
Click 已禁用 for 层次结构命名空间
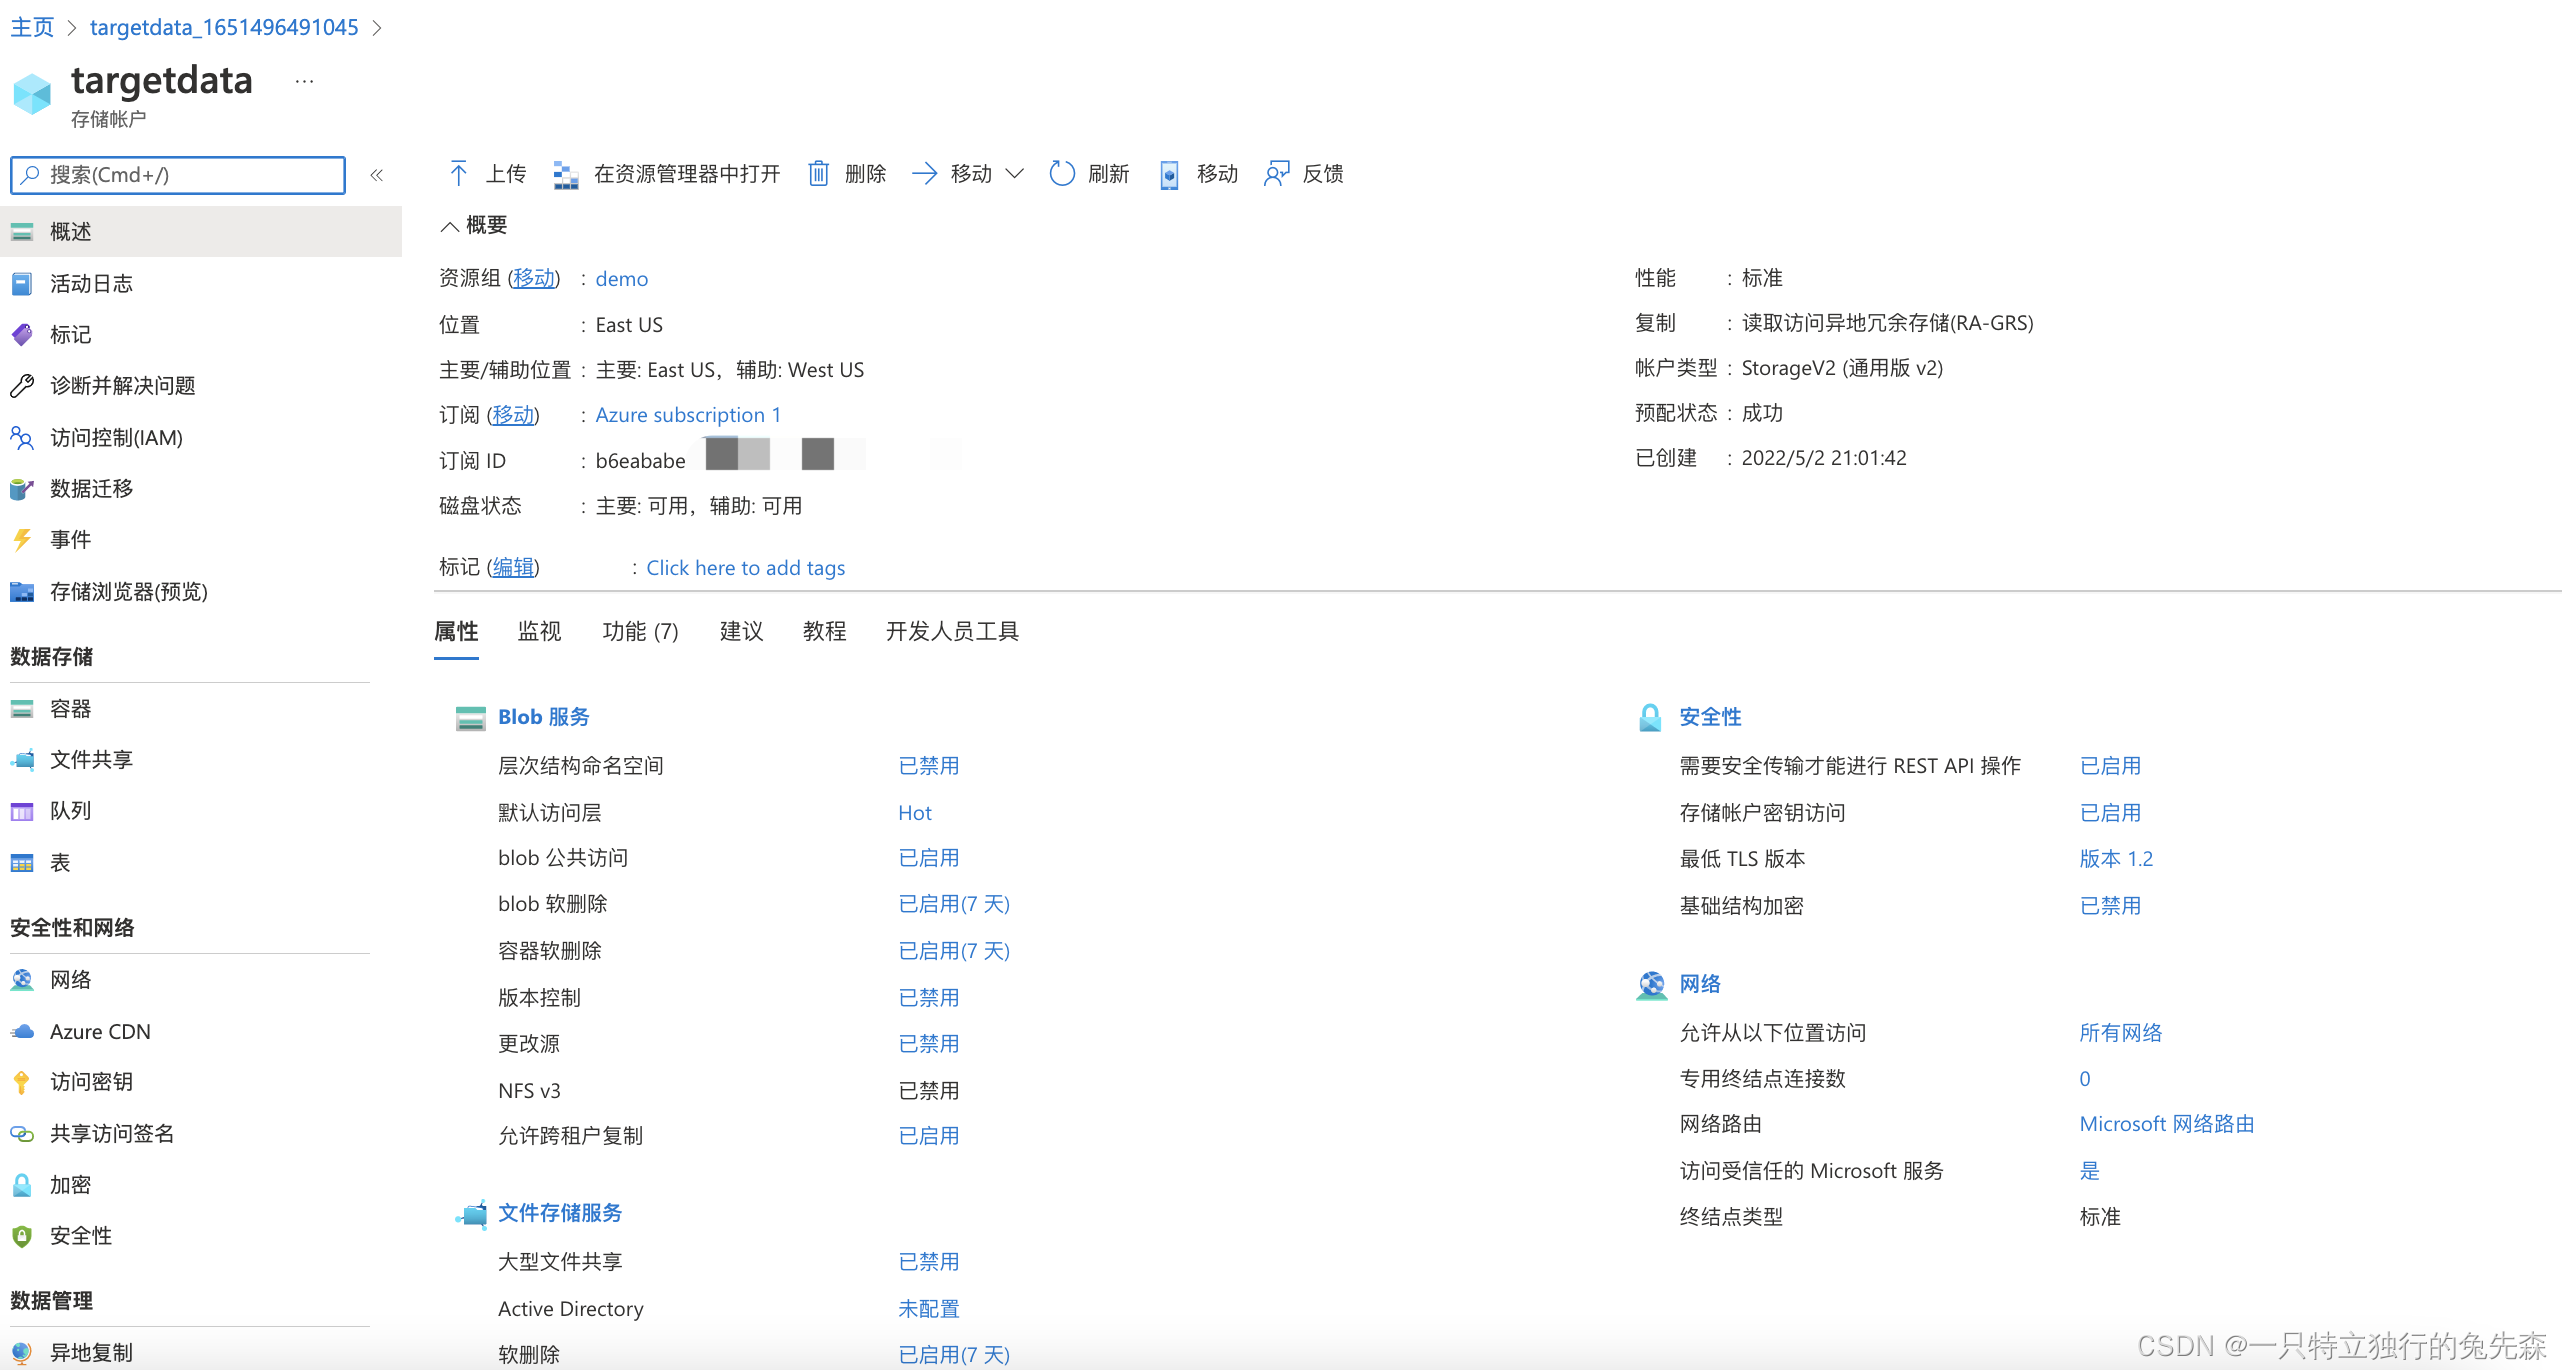coord(929,766)
